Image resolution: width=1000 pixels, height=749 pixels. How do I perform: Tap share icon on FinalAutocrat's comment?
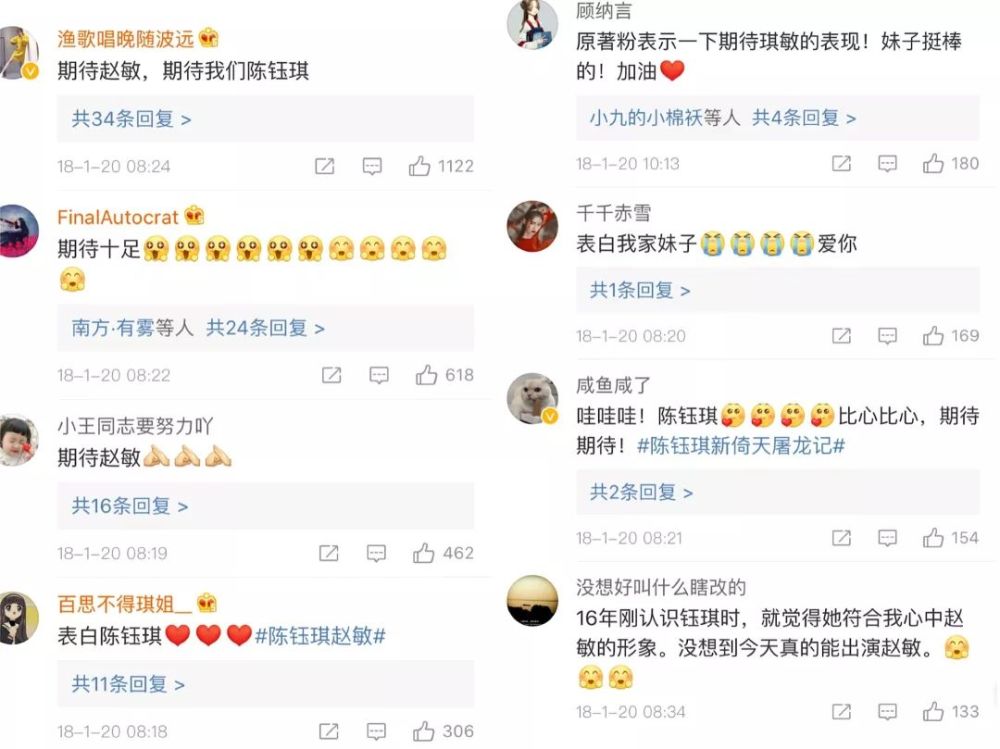[331, 375]
